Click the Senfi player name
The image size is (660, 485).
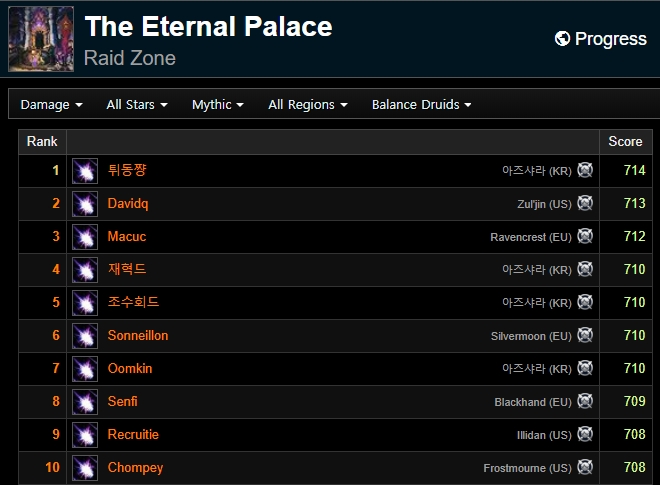click(122, 401)
